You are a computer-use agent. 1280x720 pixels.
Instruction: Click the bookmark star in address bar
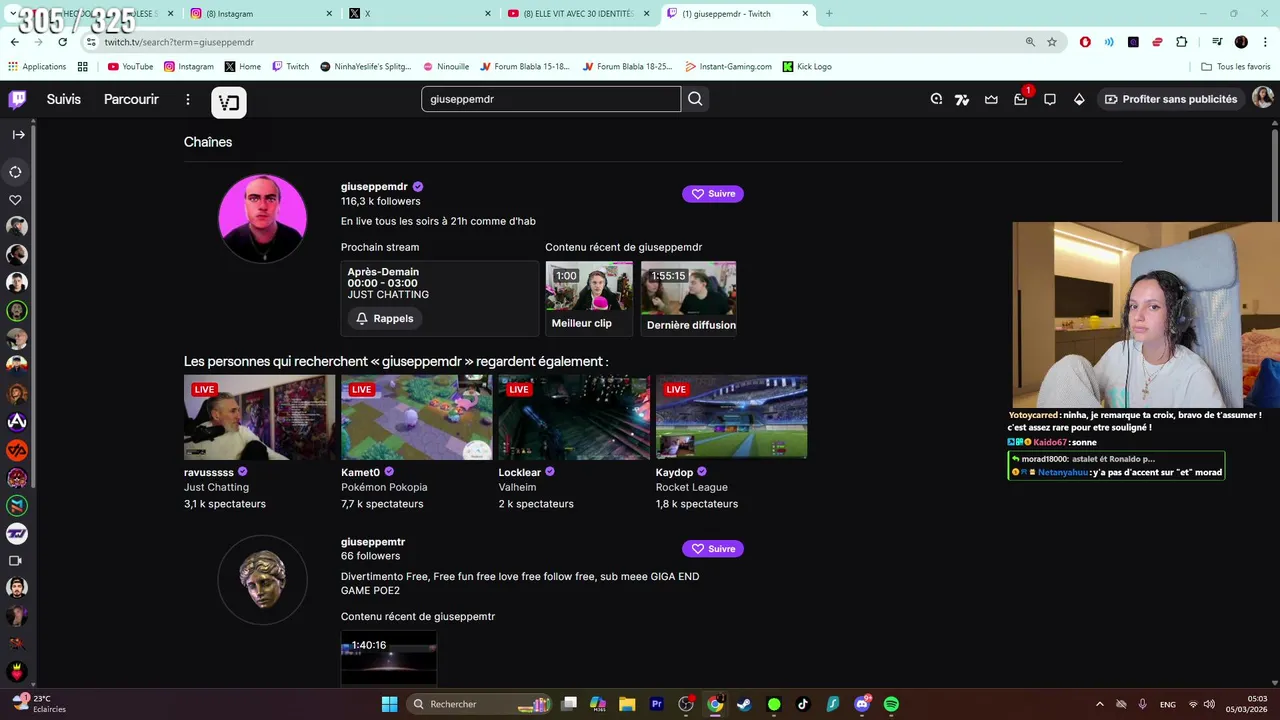tap(1052, 42)
